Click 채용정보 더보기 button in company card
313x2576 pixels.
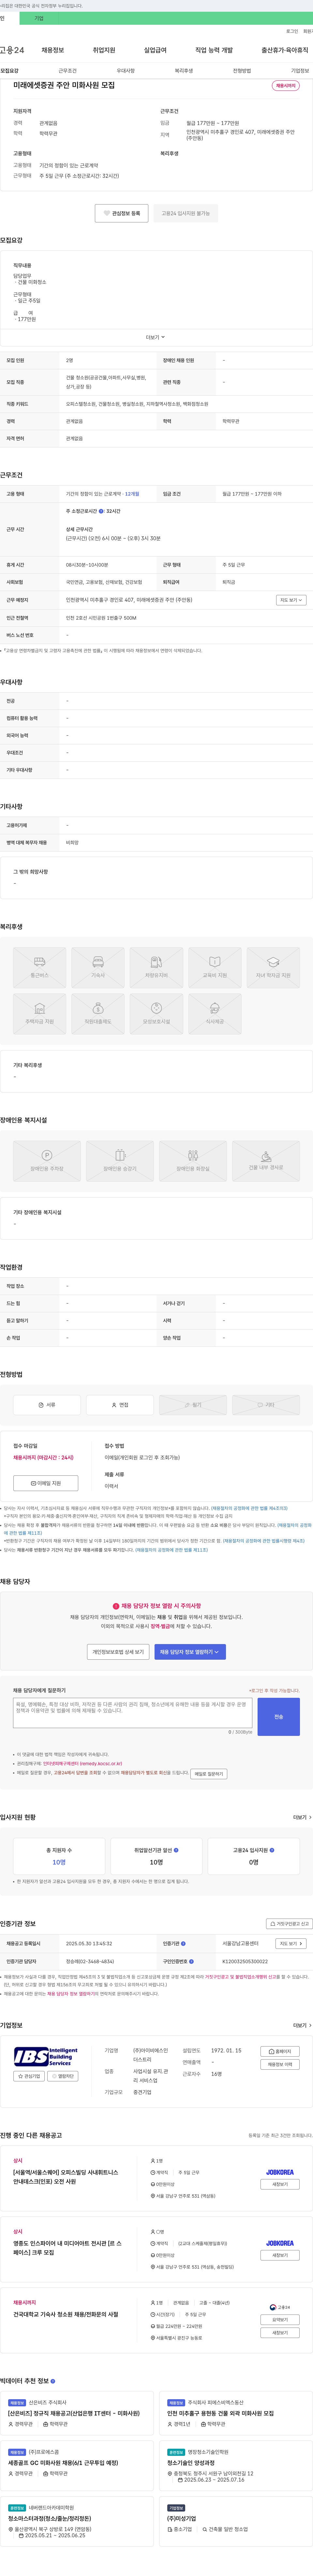tap(280, 2064)
